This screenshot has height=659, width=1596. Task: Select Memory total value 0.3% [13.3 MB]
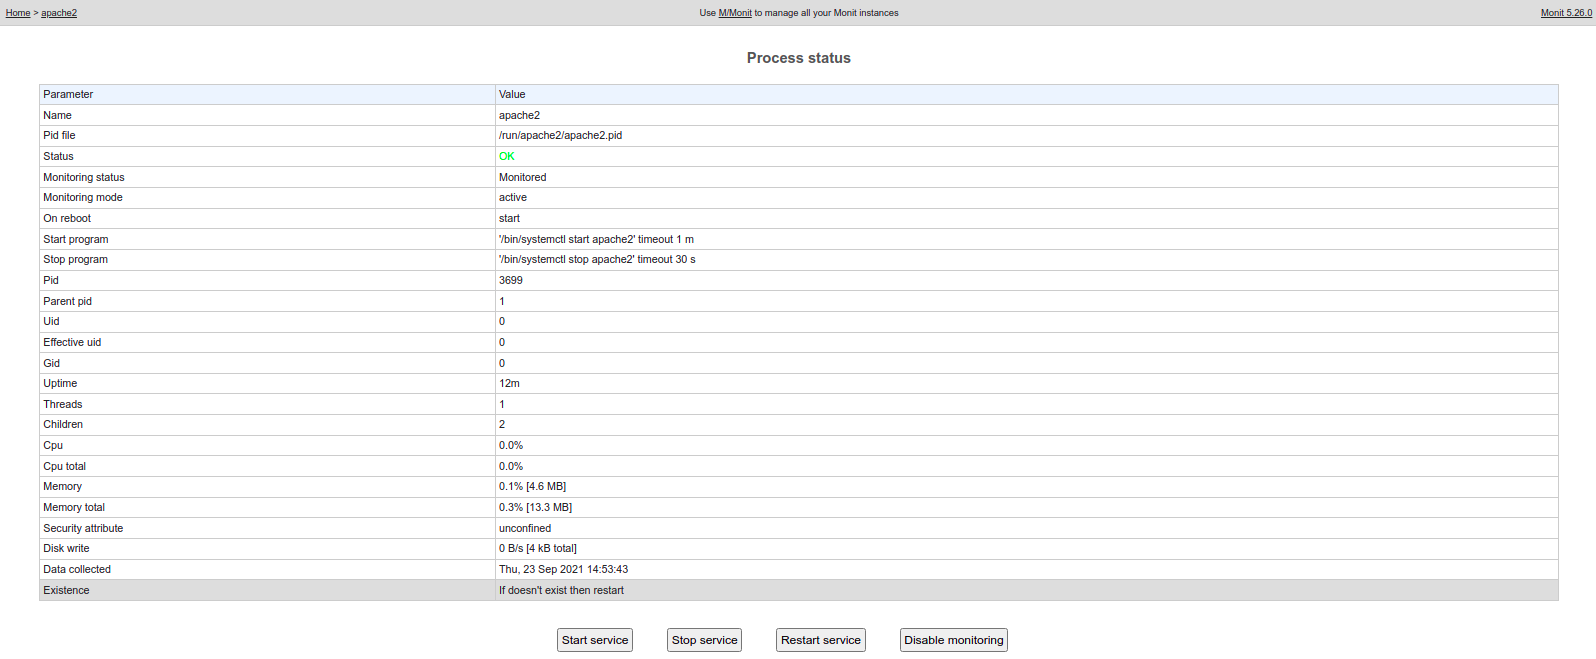pos(535,507)
